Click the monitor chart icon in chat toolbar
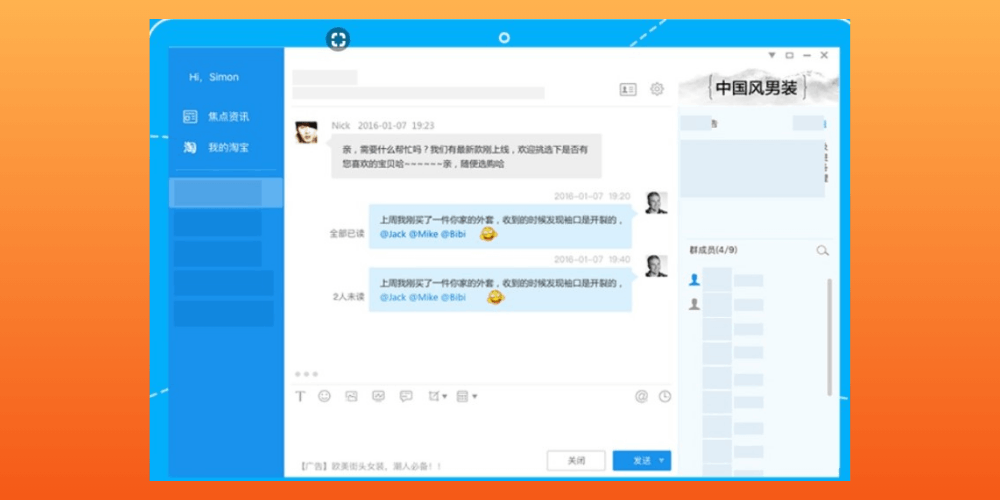Viewport: 1000px width, 500px height. point(379,396)
